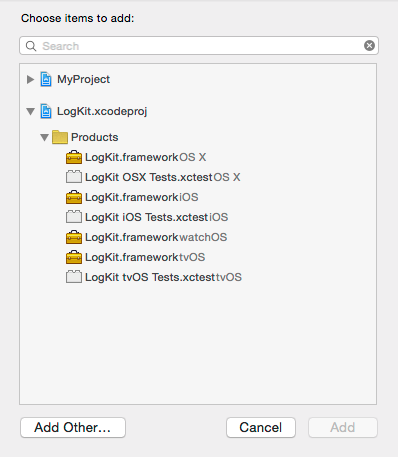Click the Add button
The image size is (398, 457).
click(343, 427)
